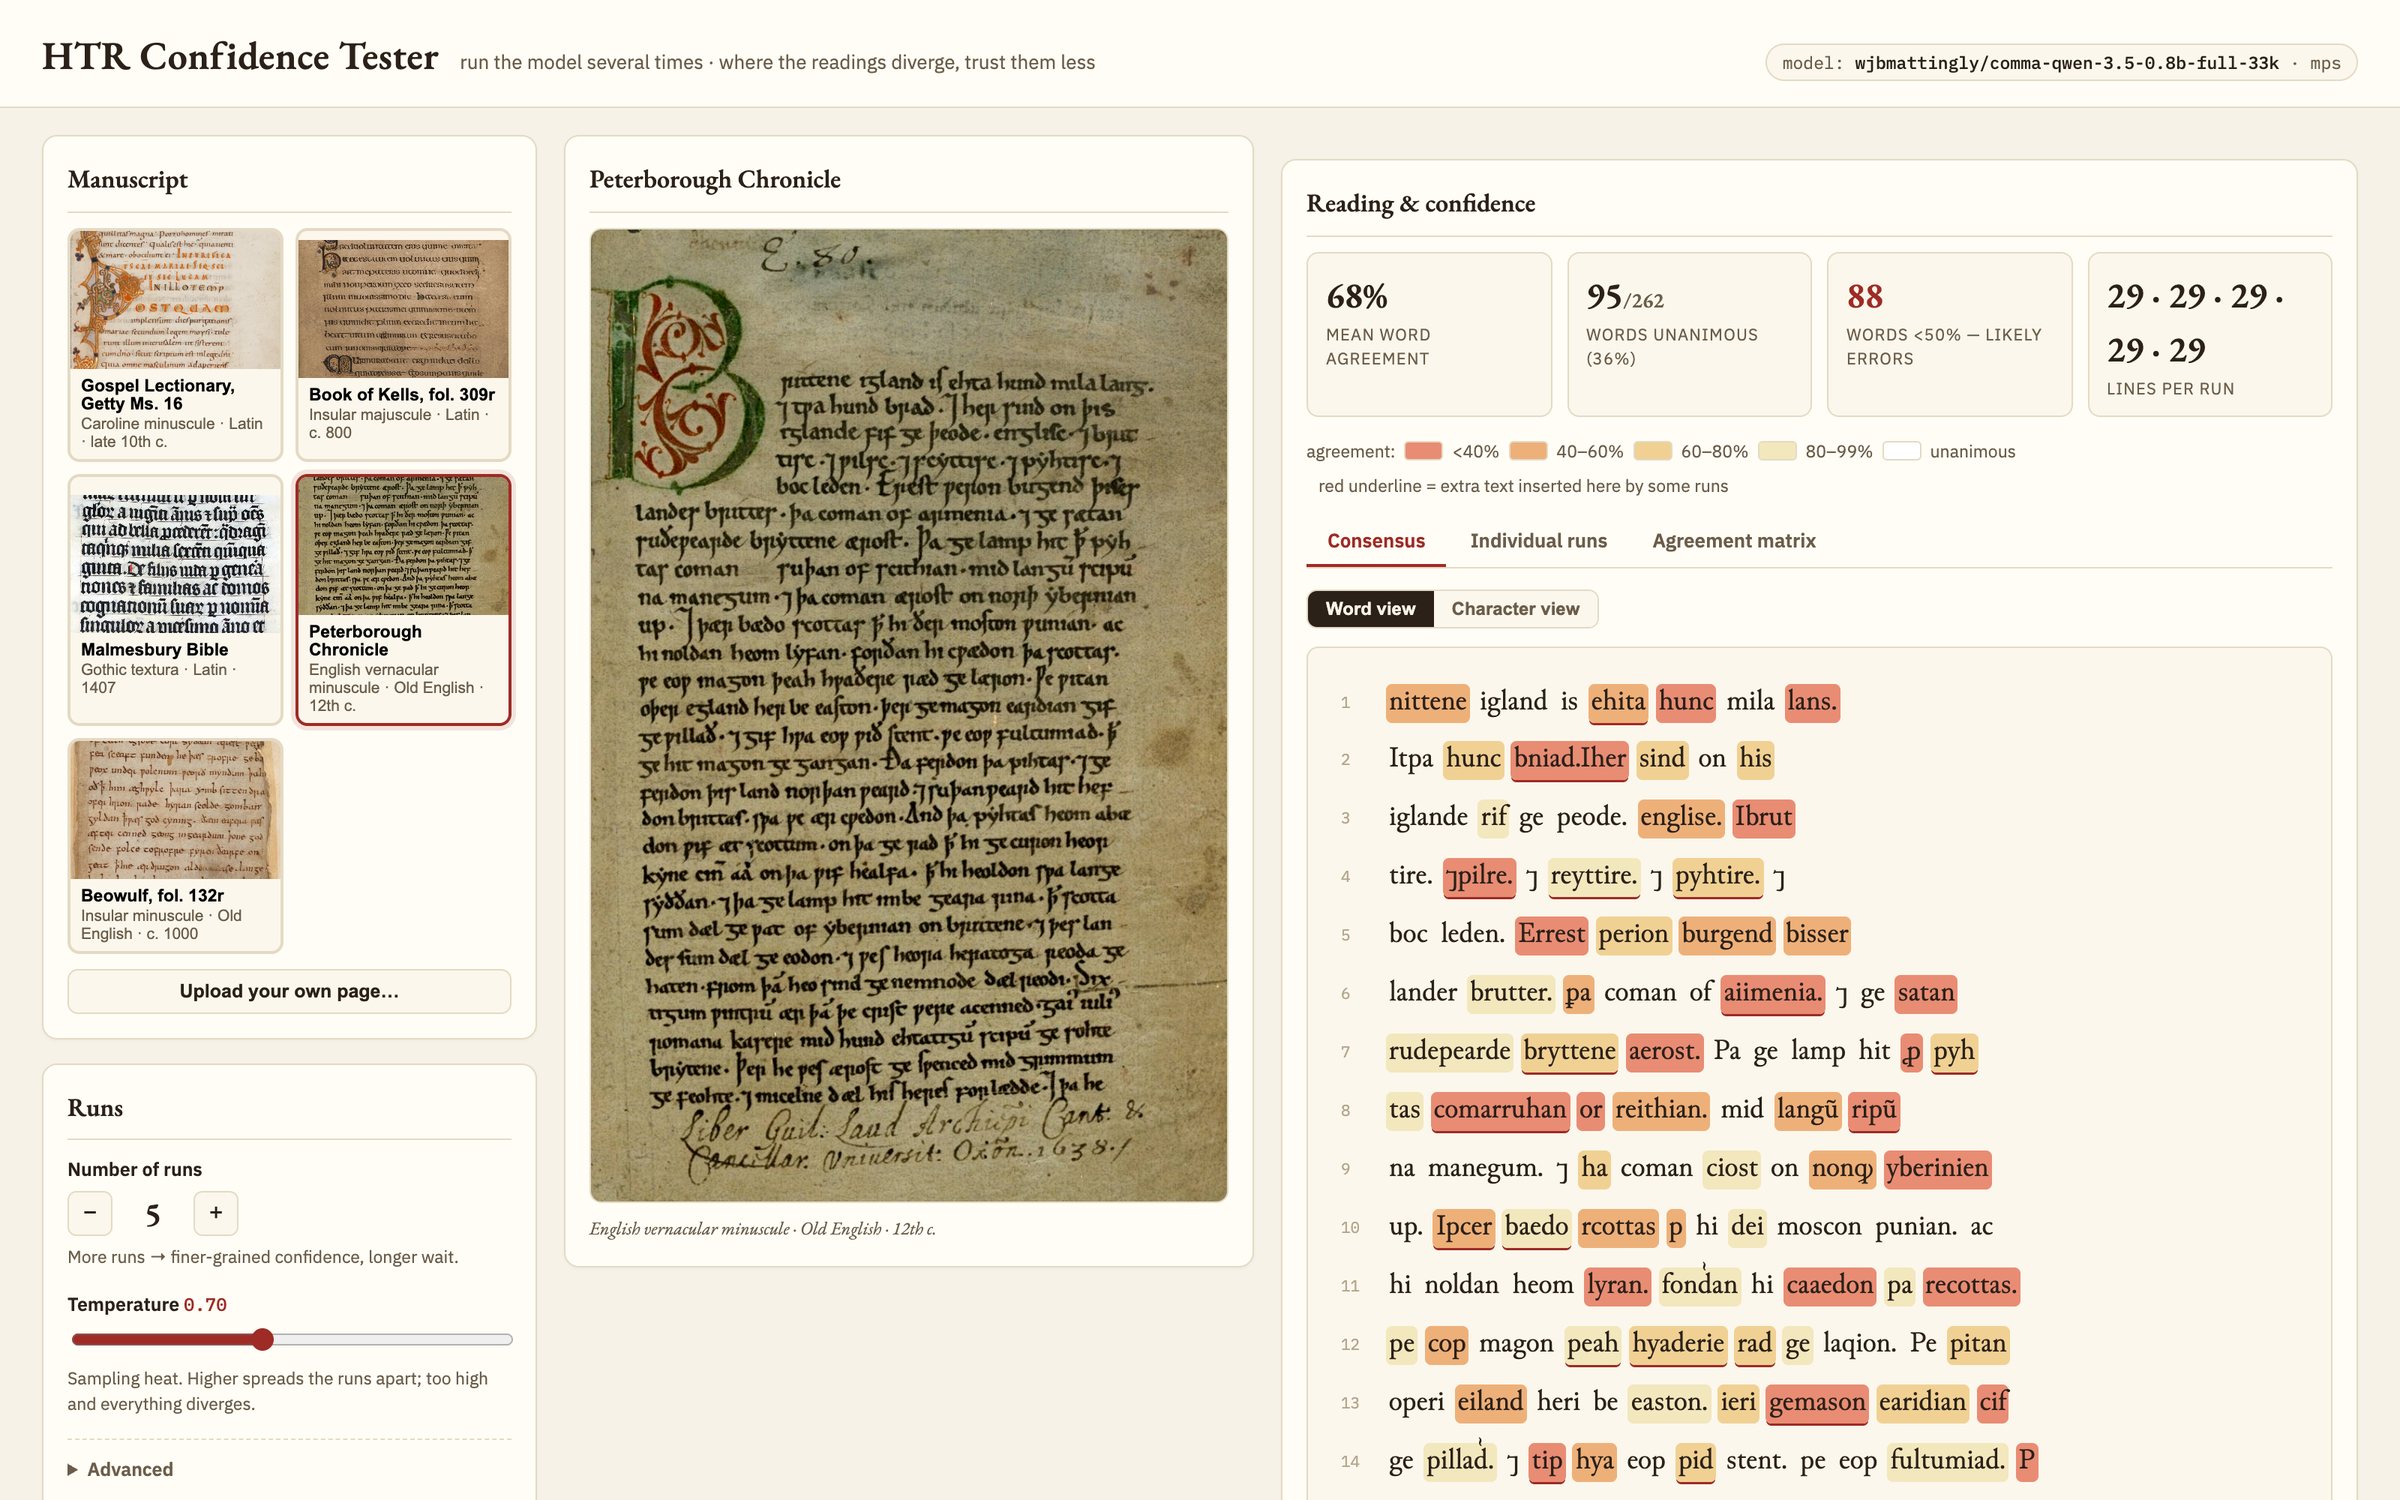Image resolution: width=2400 pixels, height=1500 pixels.
Task: Click the word "bryttene" in line 7
Action: click(x=1569, y=1052)
